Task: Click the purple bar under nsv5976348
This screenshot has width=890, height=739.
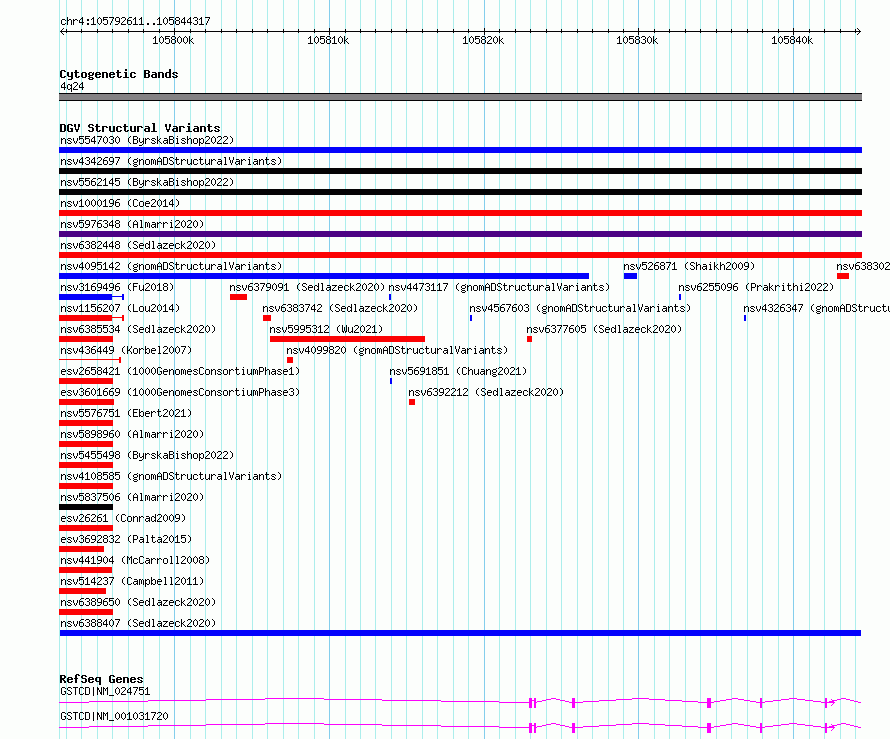Action: point(460,234)
